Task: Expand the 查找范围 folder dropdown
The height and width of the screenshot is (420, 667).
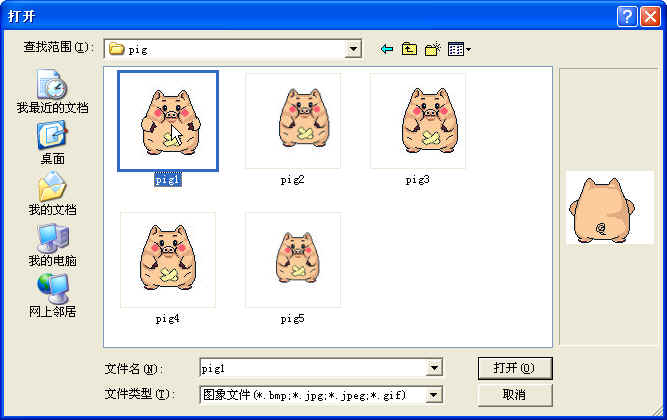Action: tap(353, 49)
